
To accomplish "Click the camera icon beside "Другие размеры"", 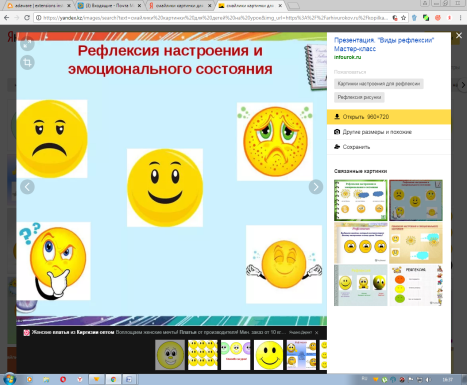I will pyautogui.click(x=337, y=132).
